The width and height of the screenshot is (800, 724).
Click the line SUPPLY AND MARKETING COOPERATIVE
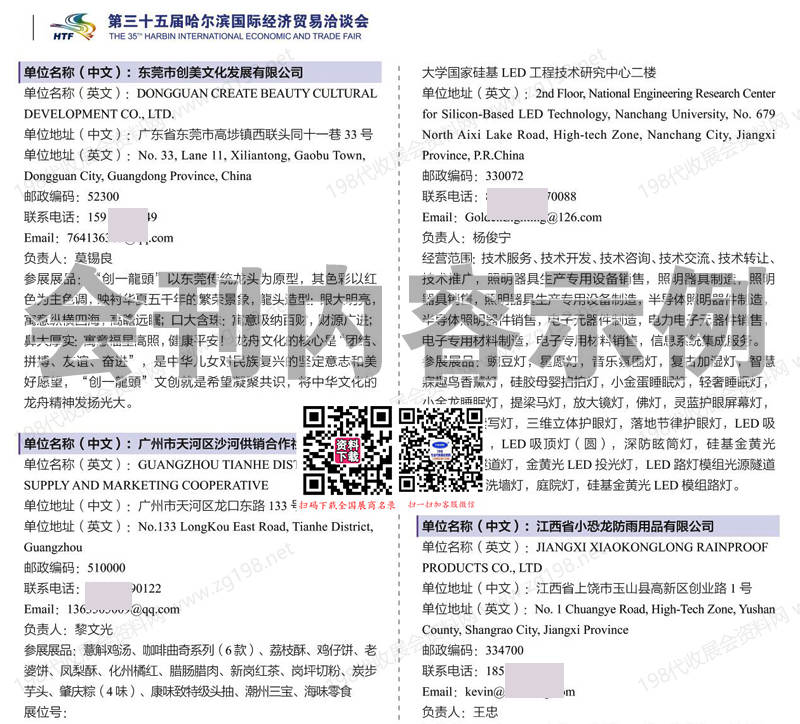click(146, 485)
